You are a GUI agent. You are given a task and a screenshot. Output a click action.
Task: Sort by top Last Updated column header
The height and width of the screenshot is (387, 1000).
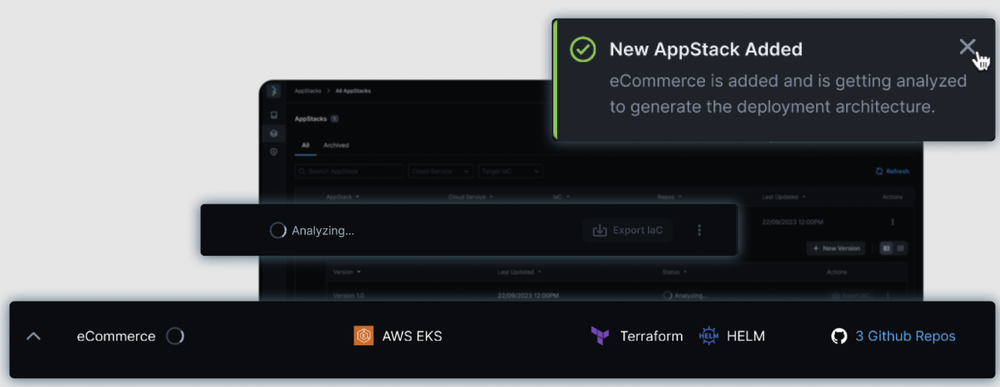point(784,197)
